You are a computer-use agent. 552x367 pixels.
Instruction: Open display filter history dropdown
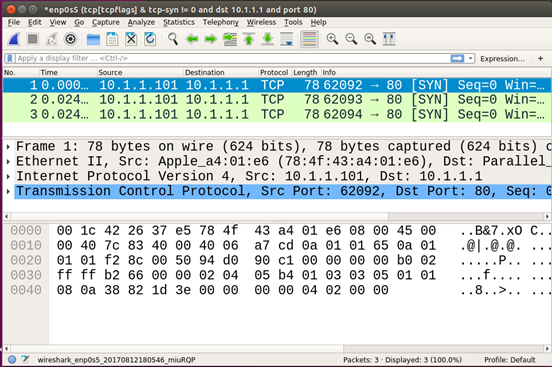(471, 58)
